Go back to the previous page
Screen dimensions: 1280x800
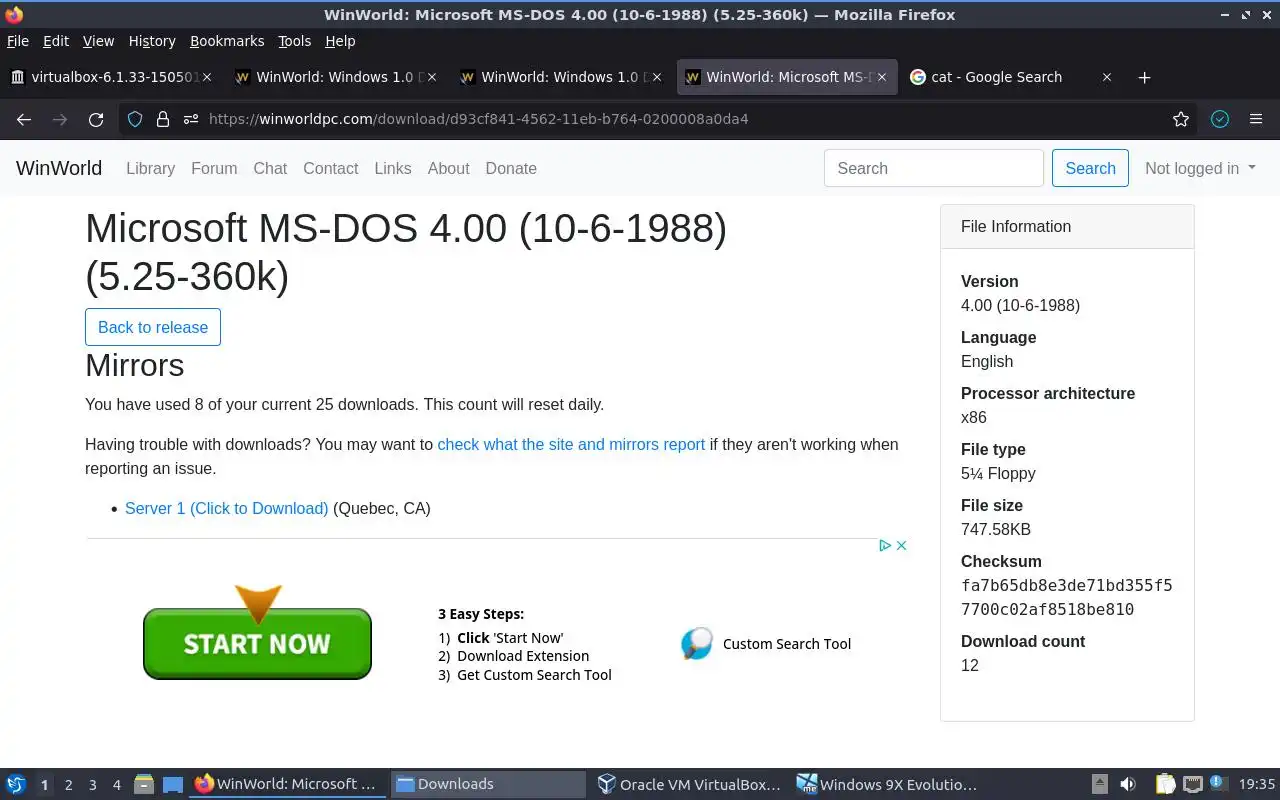[24, 119]
